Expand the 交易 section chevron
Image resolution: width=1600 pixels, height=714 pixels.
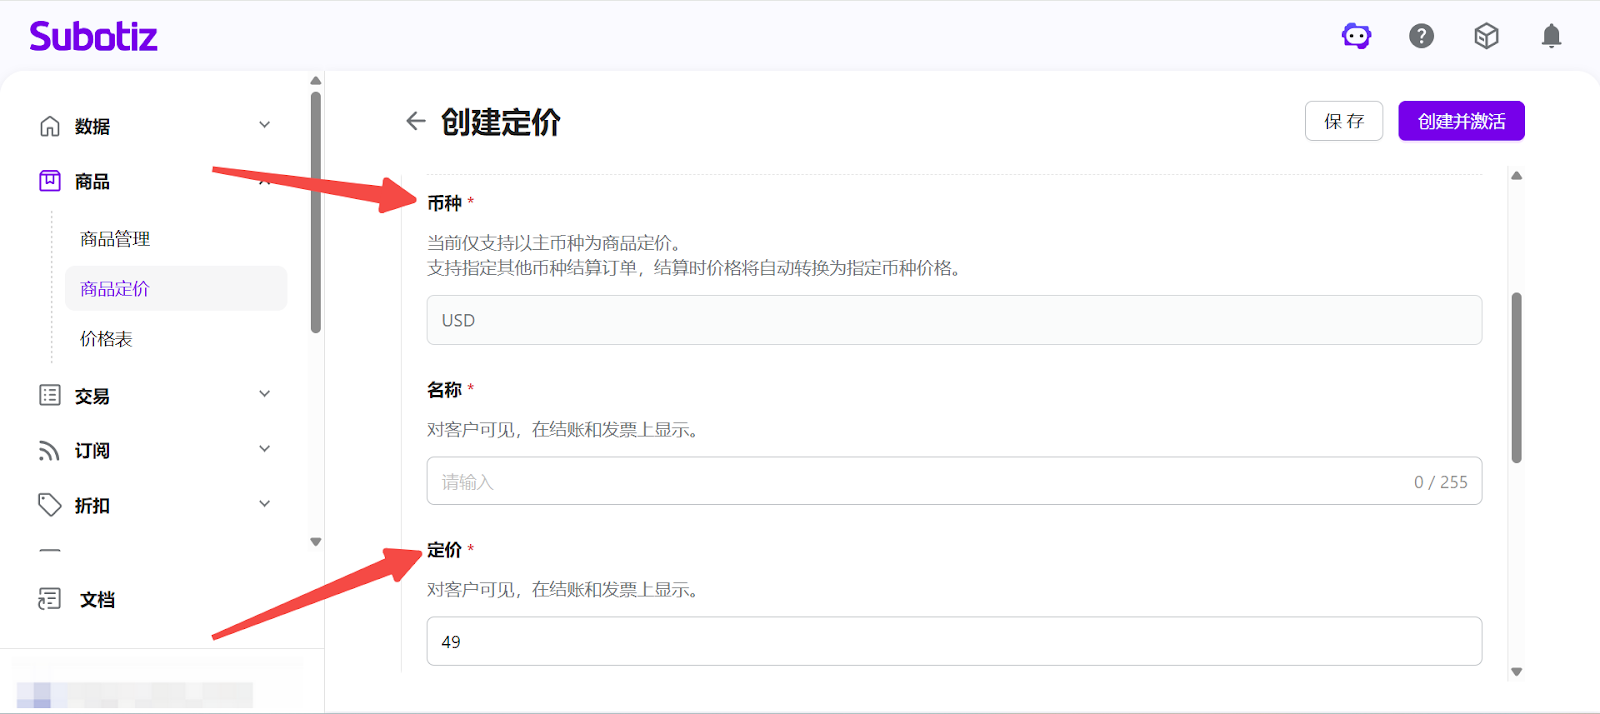click(265, 394)
